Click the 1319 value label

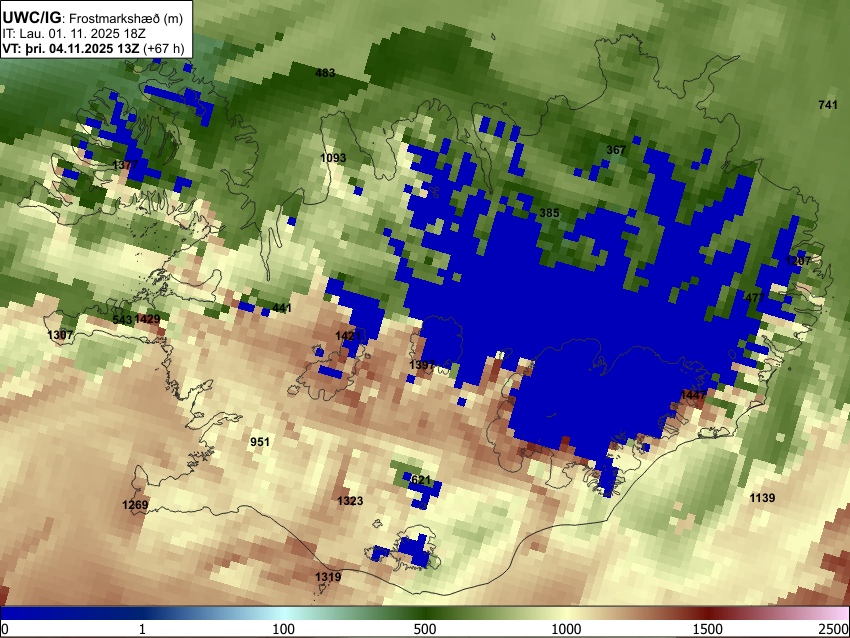coord(328,577)
